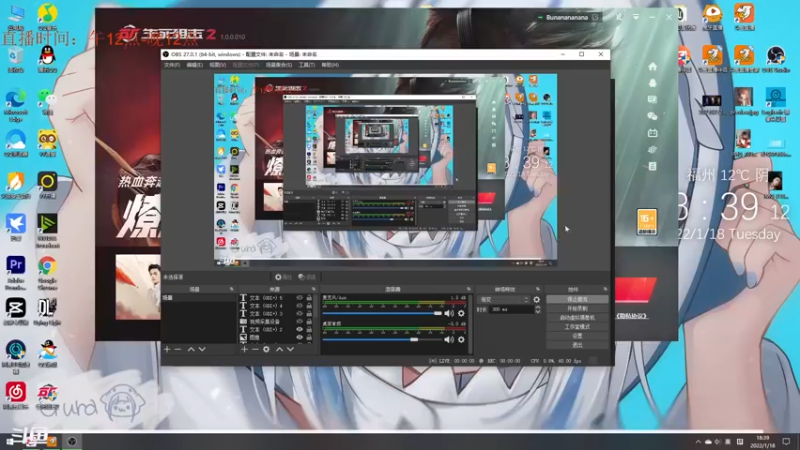This screenshot has width=800, height=450.
Task: Click transition duration stepper arrows
Action: coord(537,309)
